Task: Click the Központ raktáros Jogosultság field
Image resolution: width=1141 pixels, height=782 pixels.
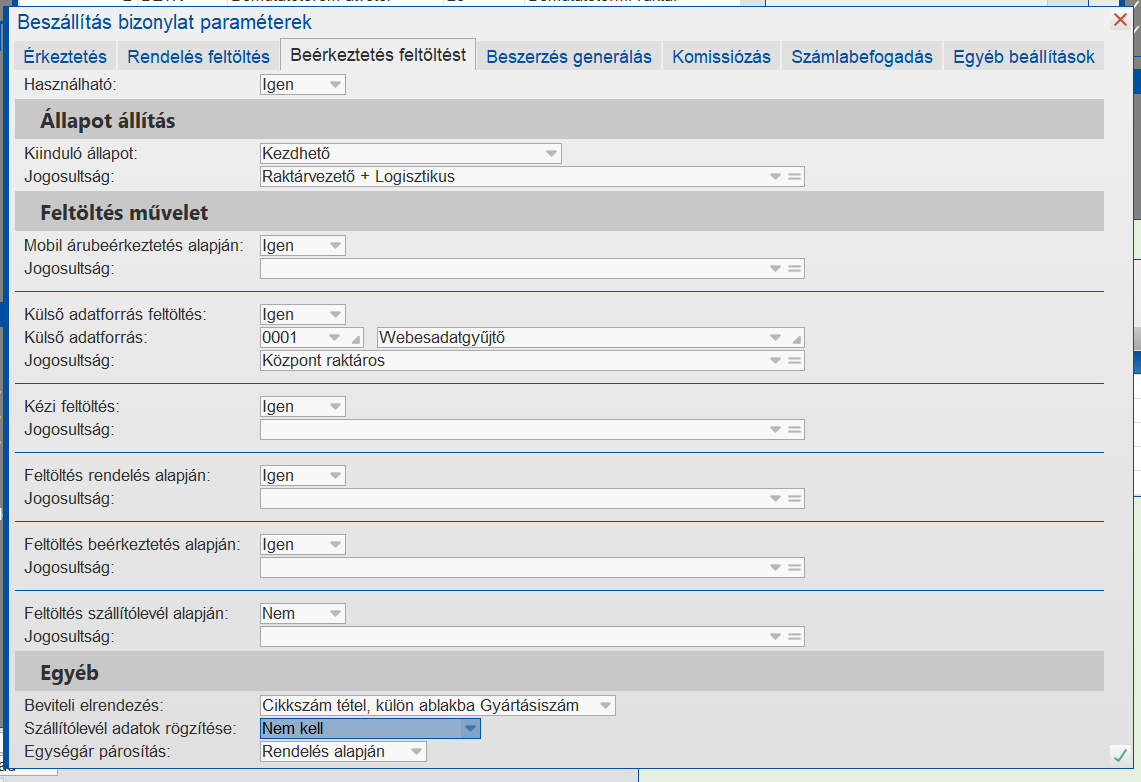Action: [532, 361]
